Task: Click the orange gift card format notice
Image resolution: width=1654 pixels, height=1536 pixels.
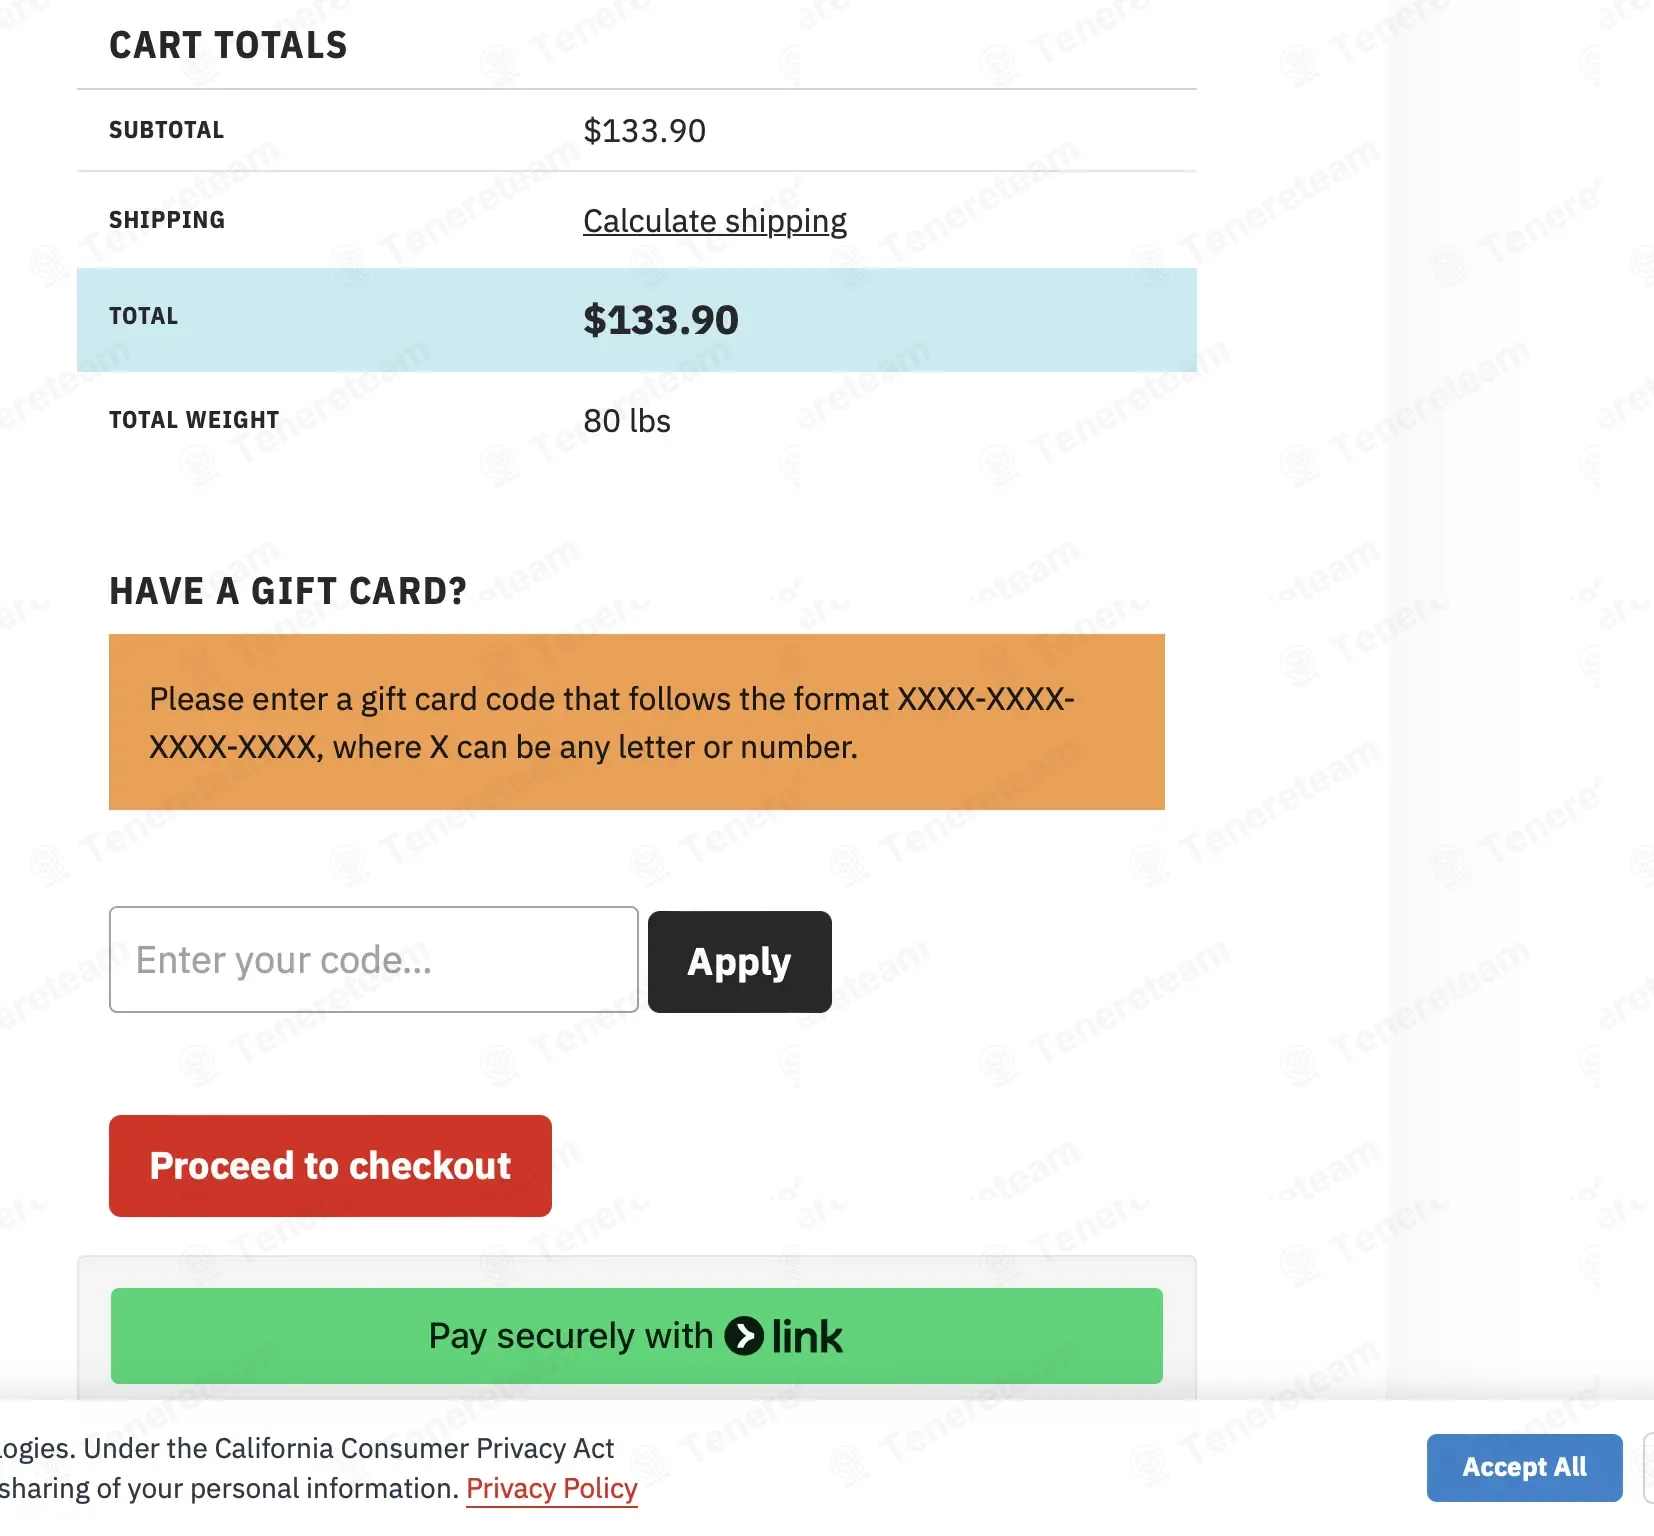Action: tap(636, 722)
